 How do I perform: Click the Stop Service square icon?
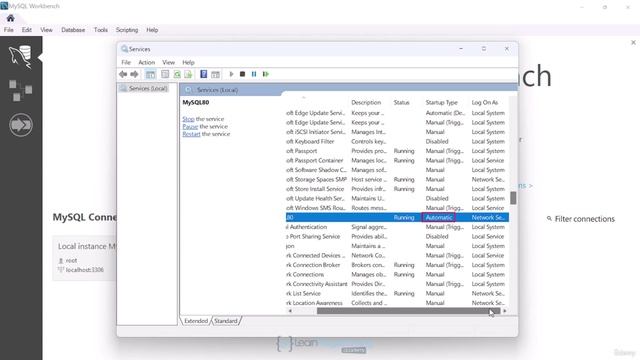pos(242,74)
